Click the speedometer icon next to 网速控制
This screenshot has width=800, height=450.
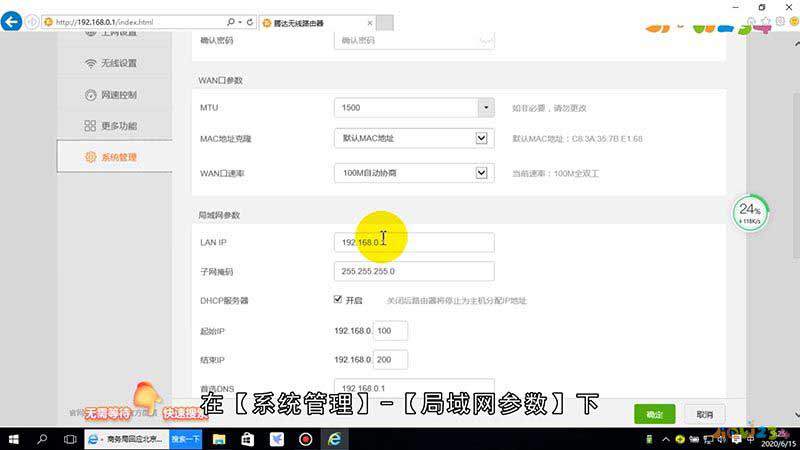(x=90, y=95)
